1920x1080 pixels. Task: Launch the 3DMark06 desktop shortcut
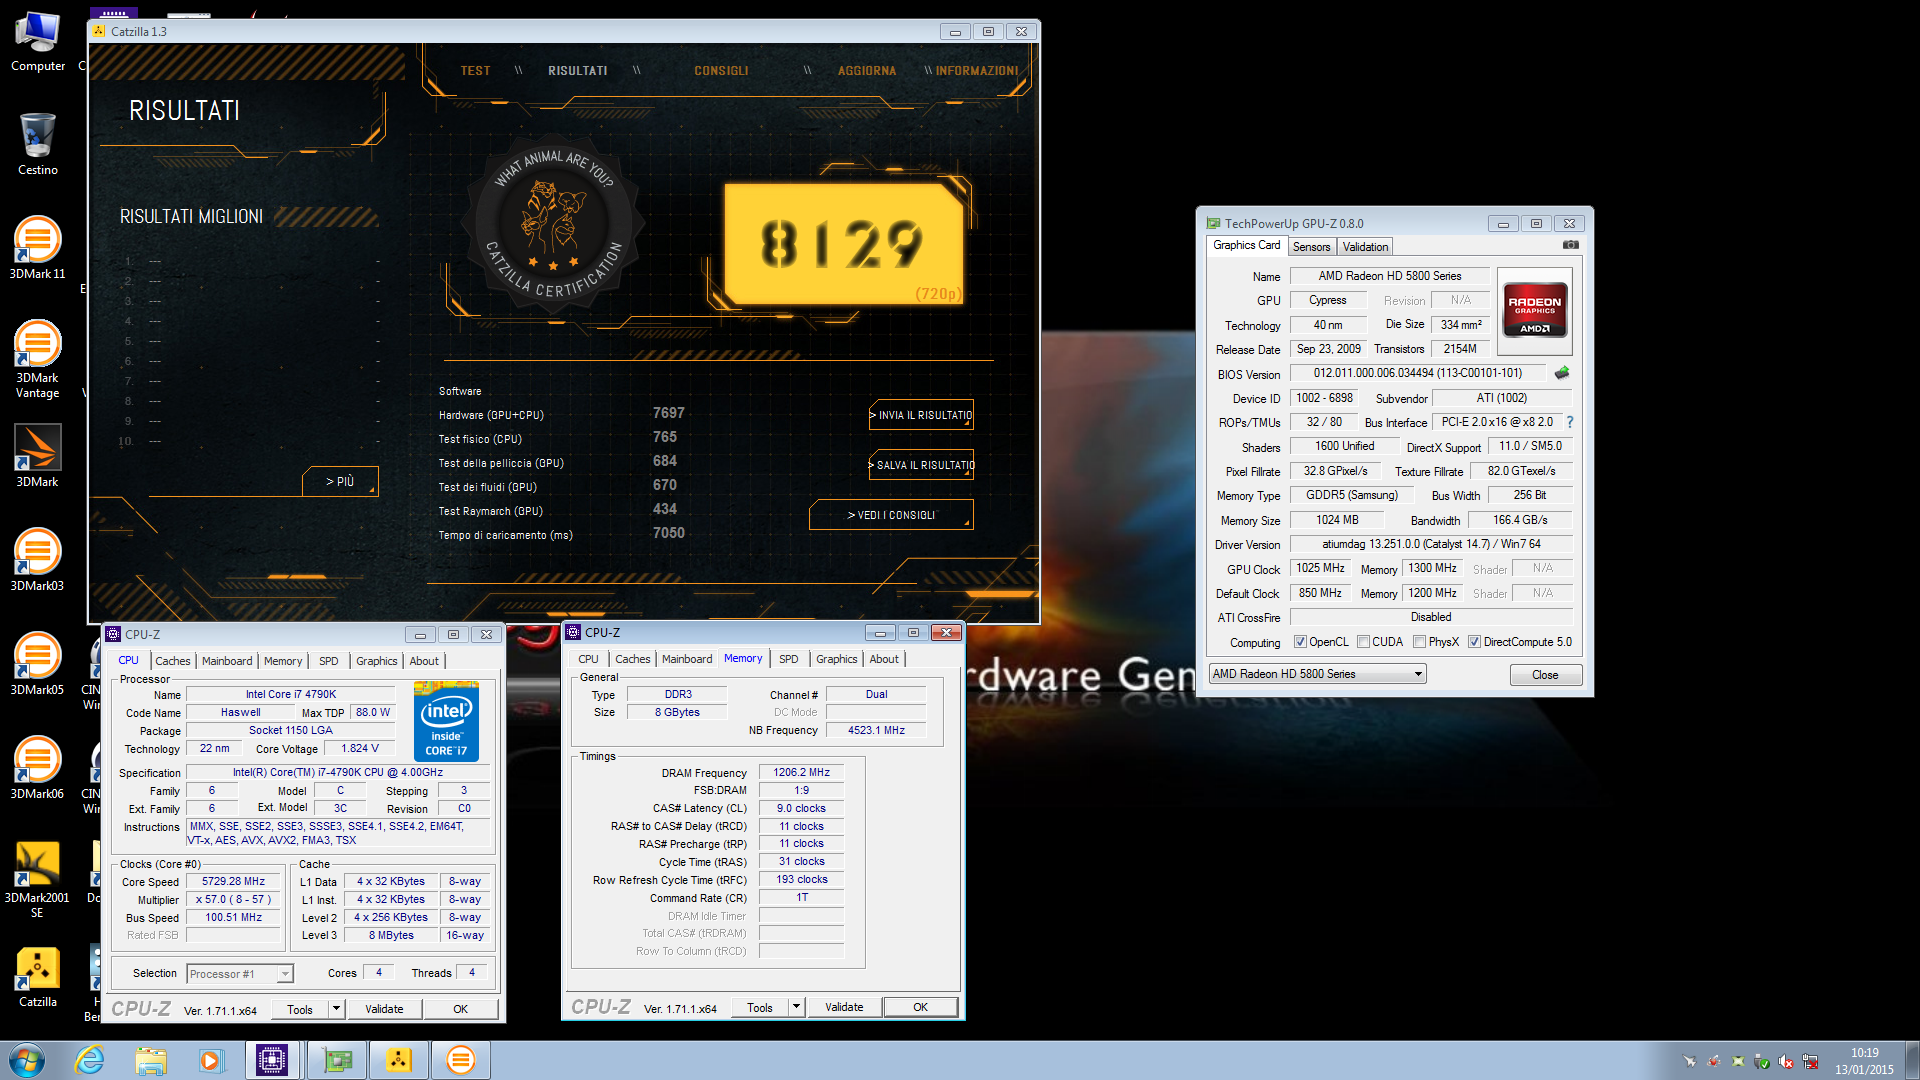(x=37, y=768)
